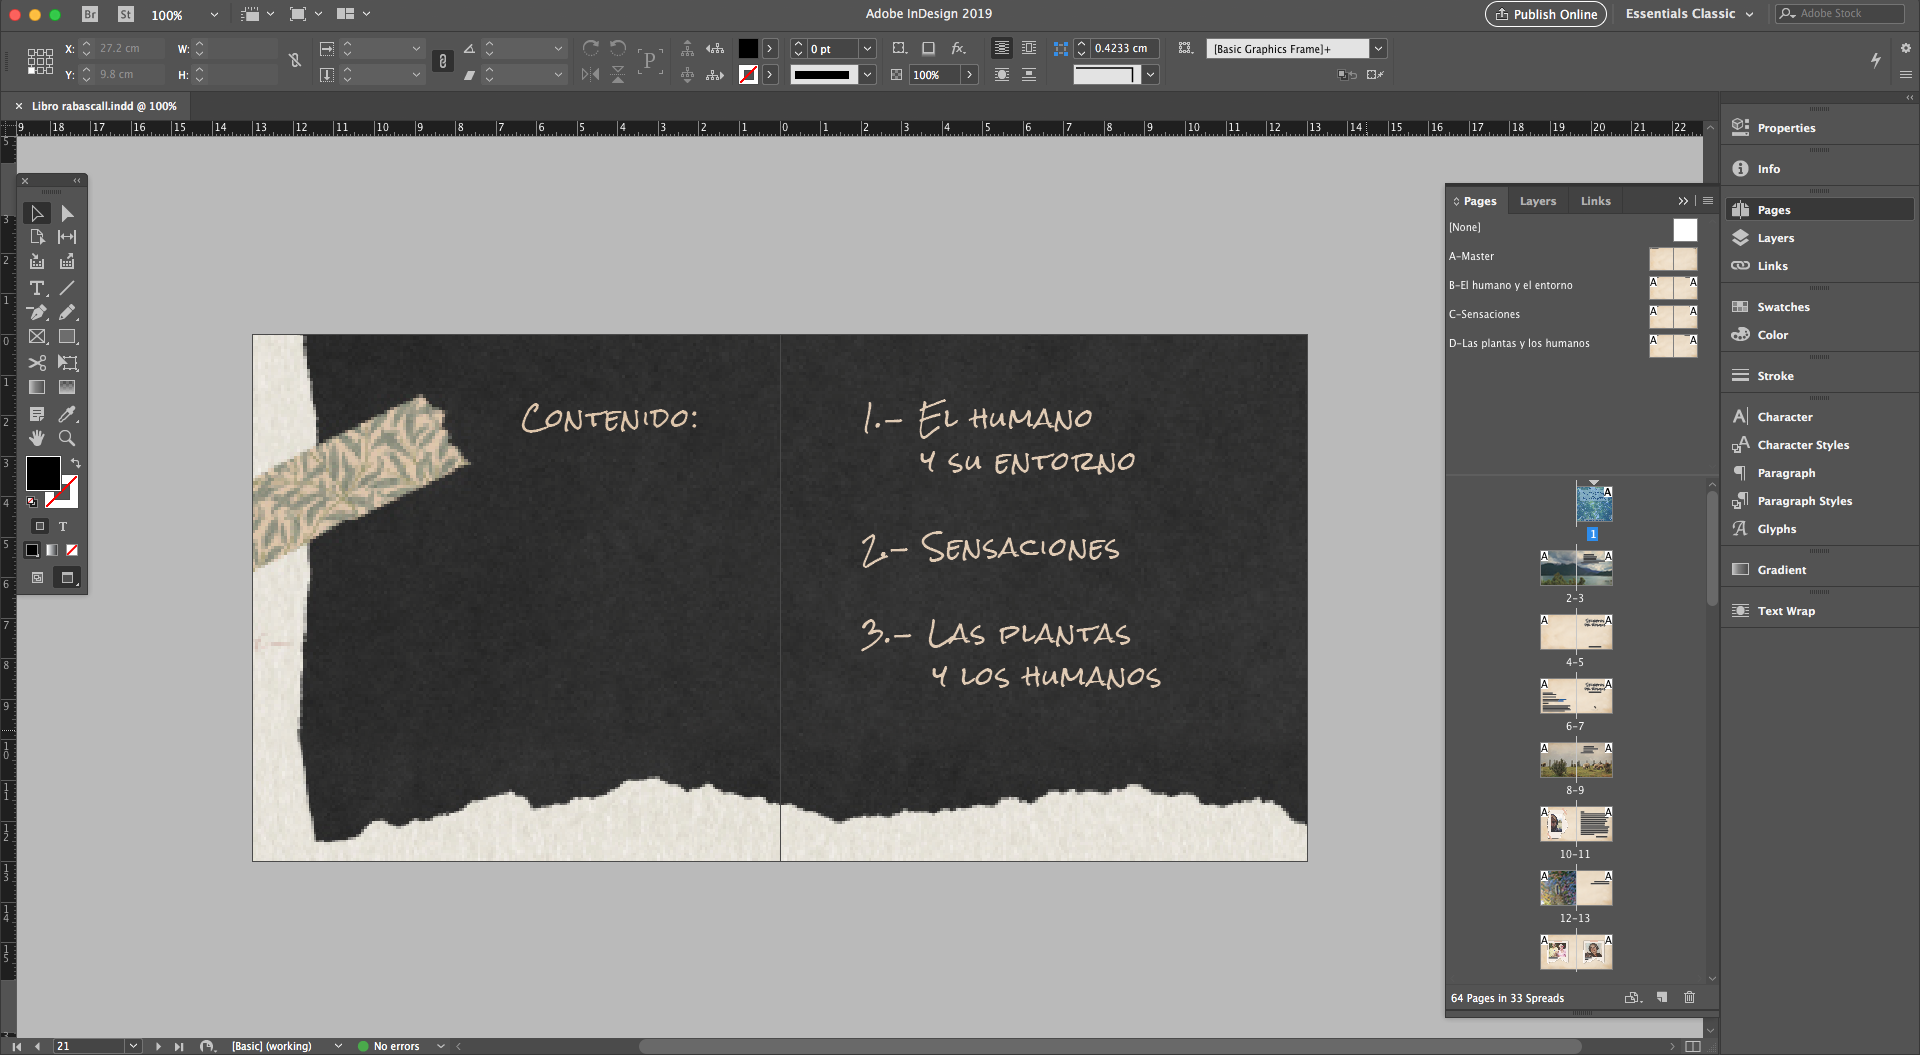Click the drop shadow effect icon
This screenshot has height=1055, width=1920.
pyautogui.click(x=928, y=48)
